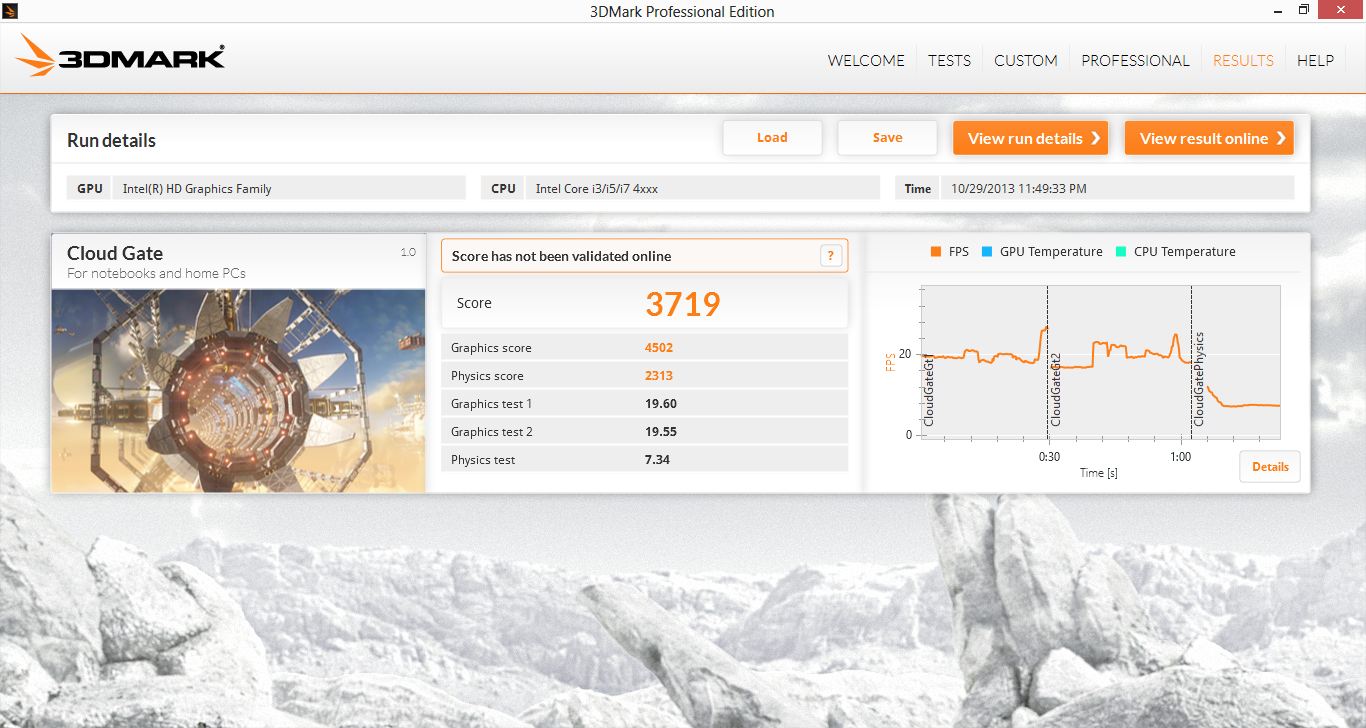
Task: Switch to the CUSTOM tab
Action: pos(1025,61)
